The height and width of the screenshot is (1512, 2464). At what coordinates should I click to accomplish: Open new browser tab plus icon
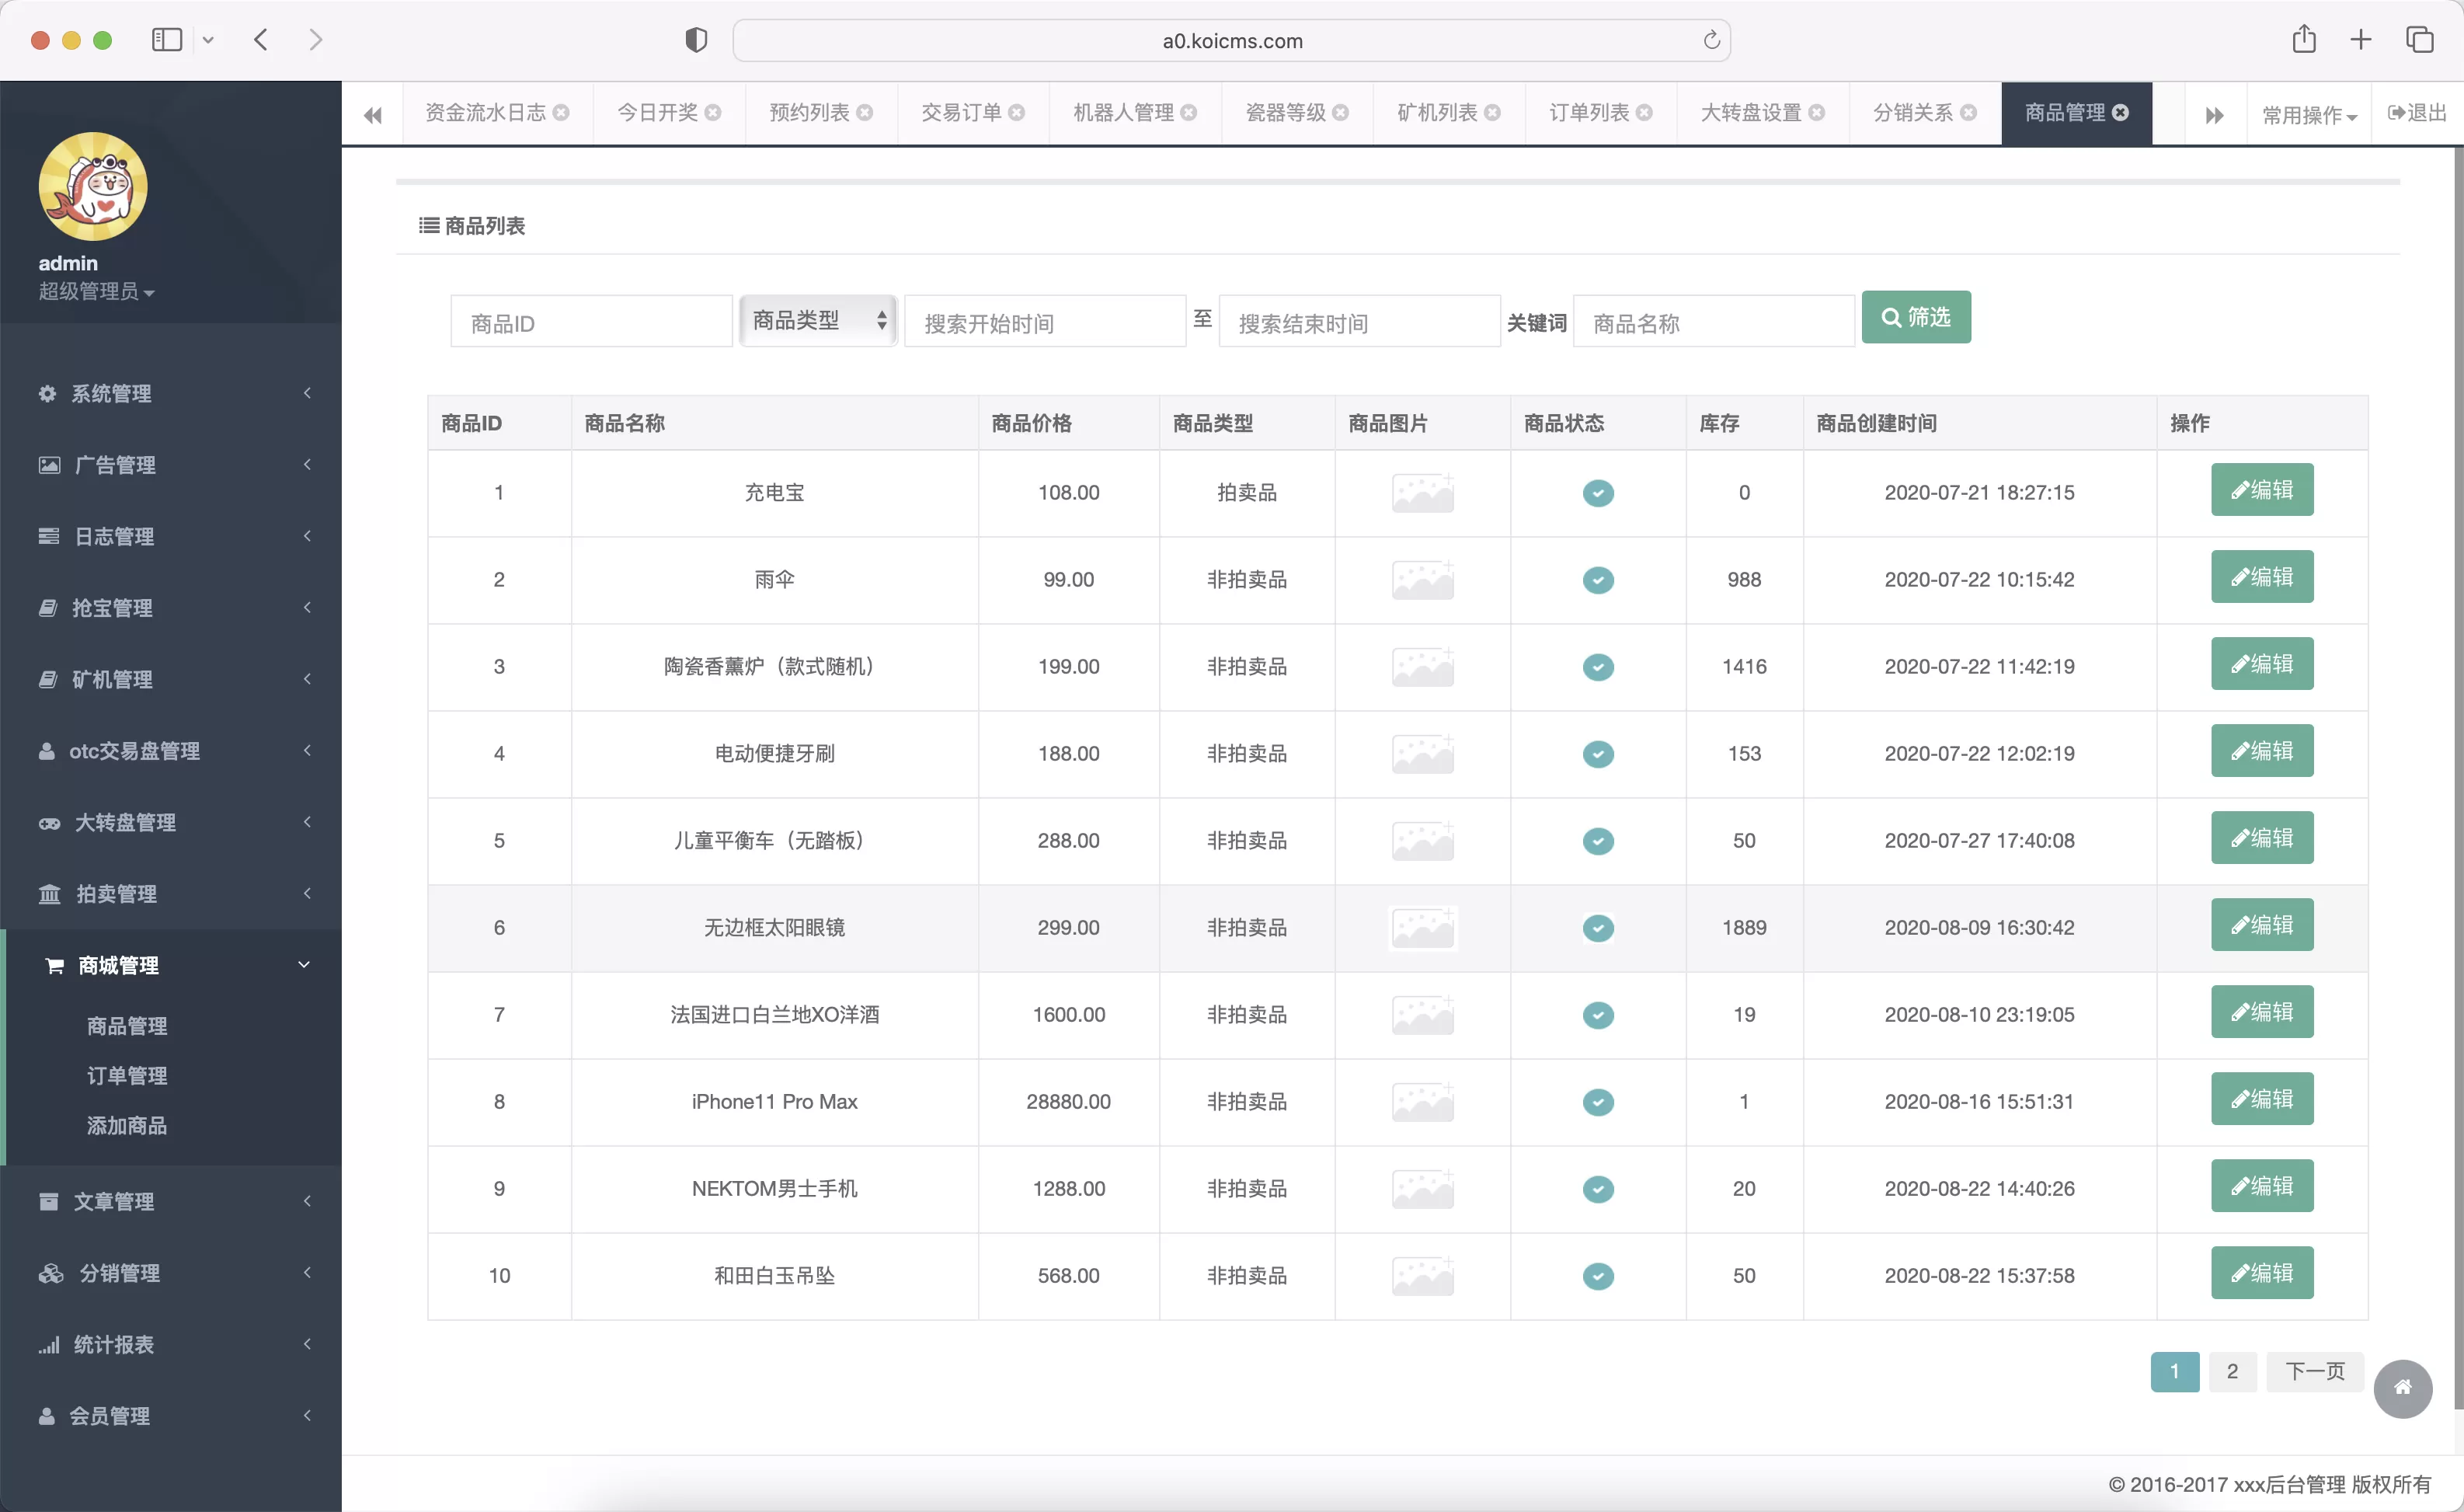click(2361, 40)
